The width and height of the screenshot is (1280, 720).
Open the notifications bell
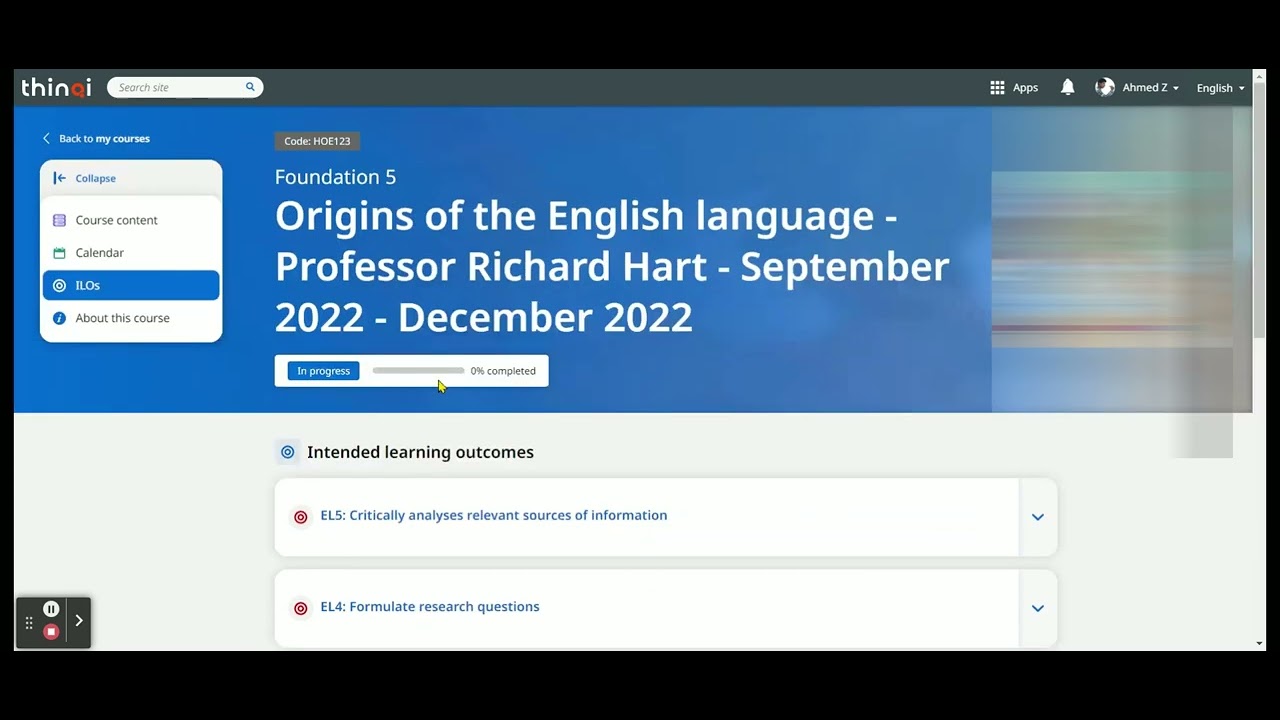coord(1068,88)
